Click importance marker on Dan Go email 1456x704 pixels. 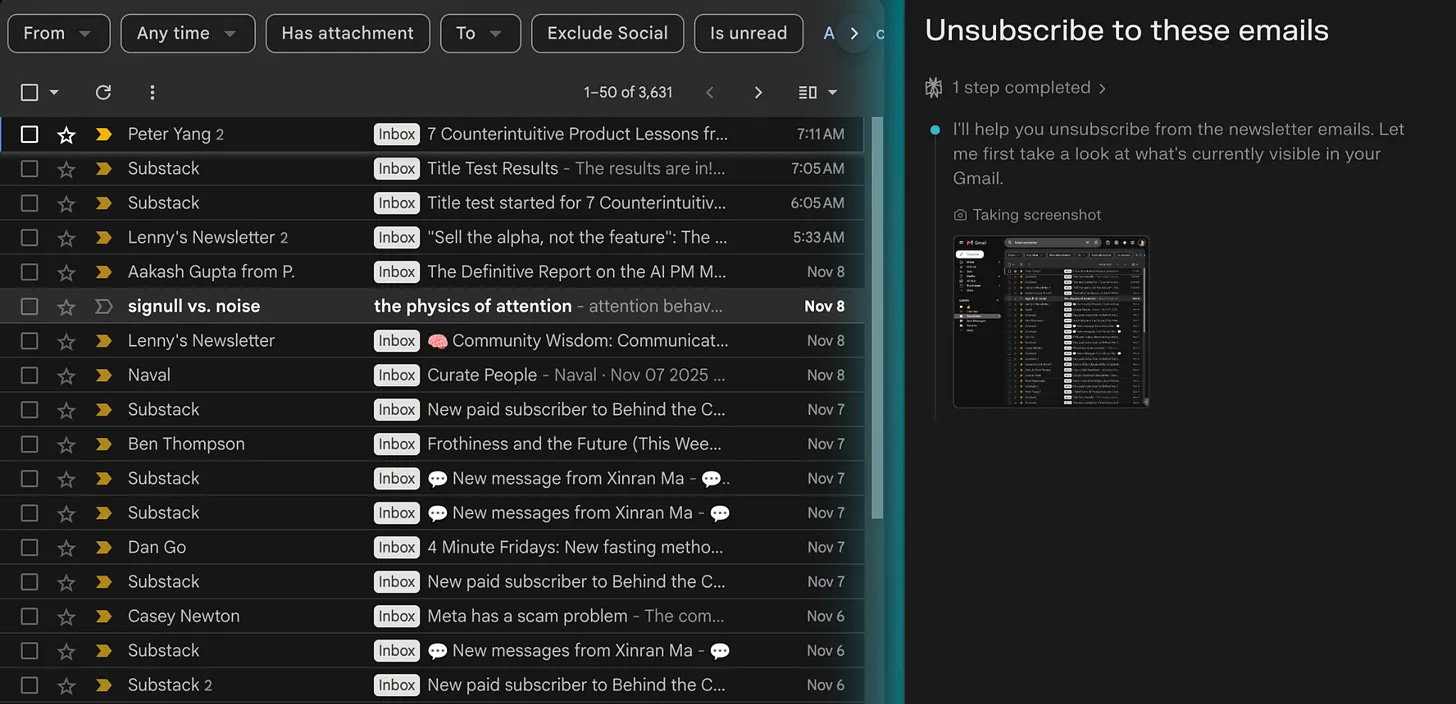(x=103, y=547)
